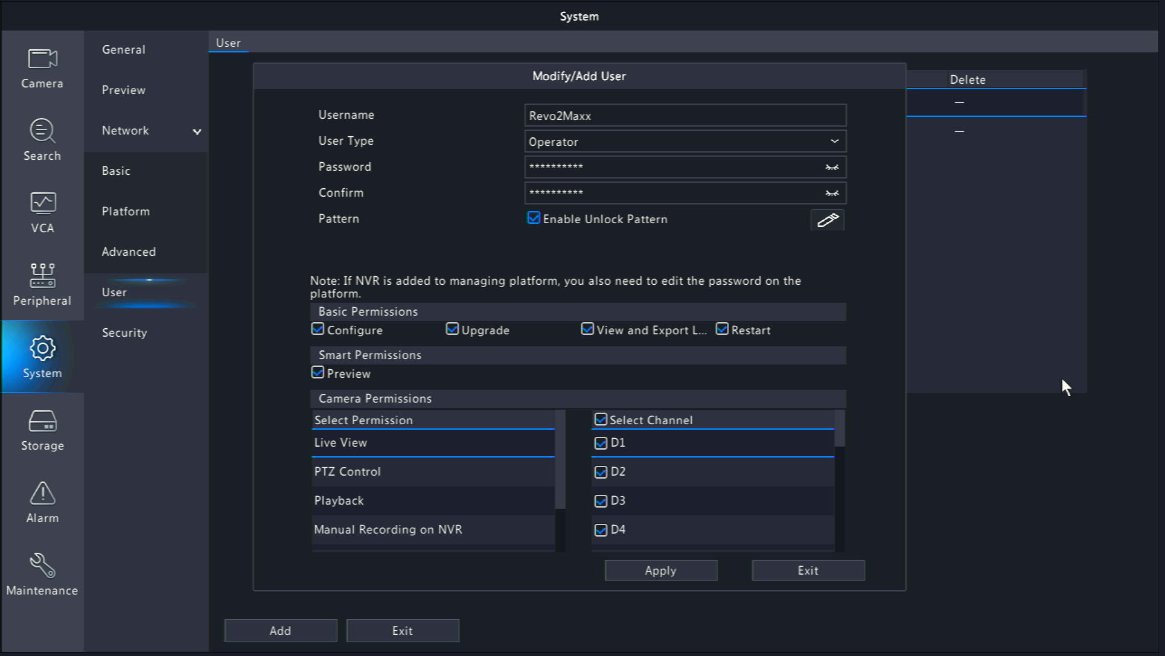Open the Alarm warning icon
Viewport: 1165px width, 656px height.
click(x=42, y=493)
